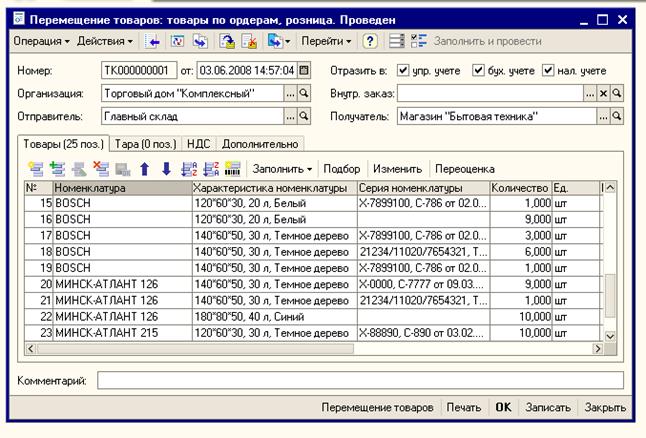Open Отправитель record with magnifier icon

point(304,116)
